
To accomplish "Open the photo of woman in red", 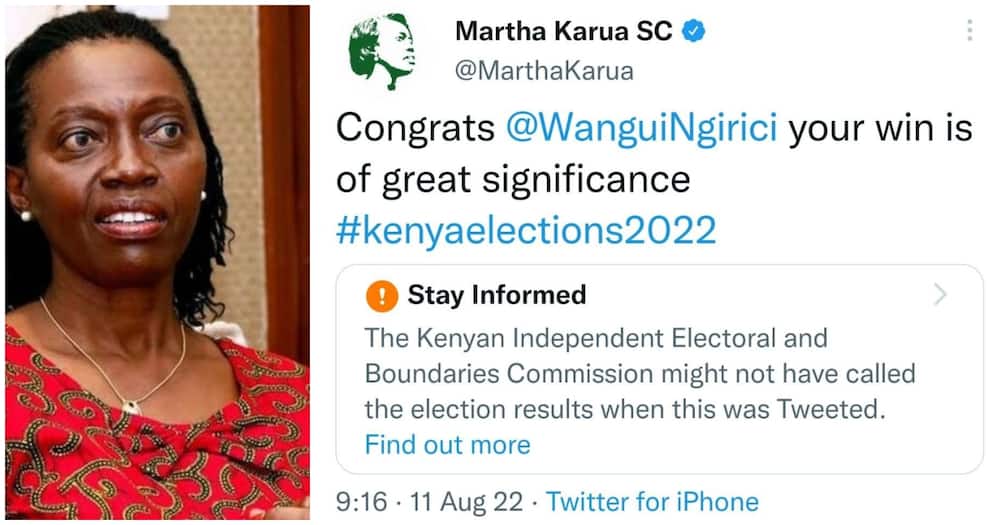I will pyautogui.click(x=158, y=262).
